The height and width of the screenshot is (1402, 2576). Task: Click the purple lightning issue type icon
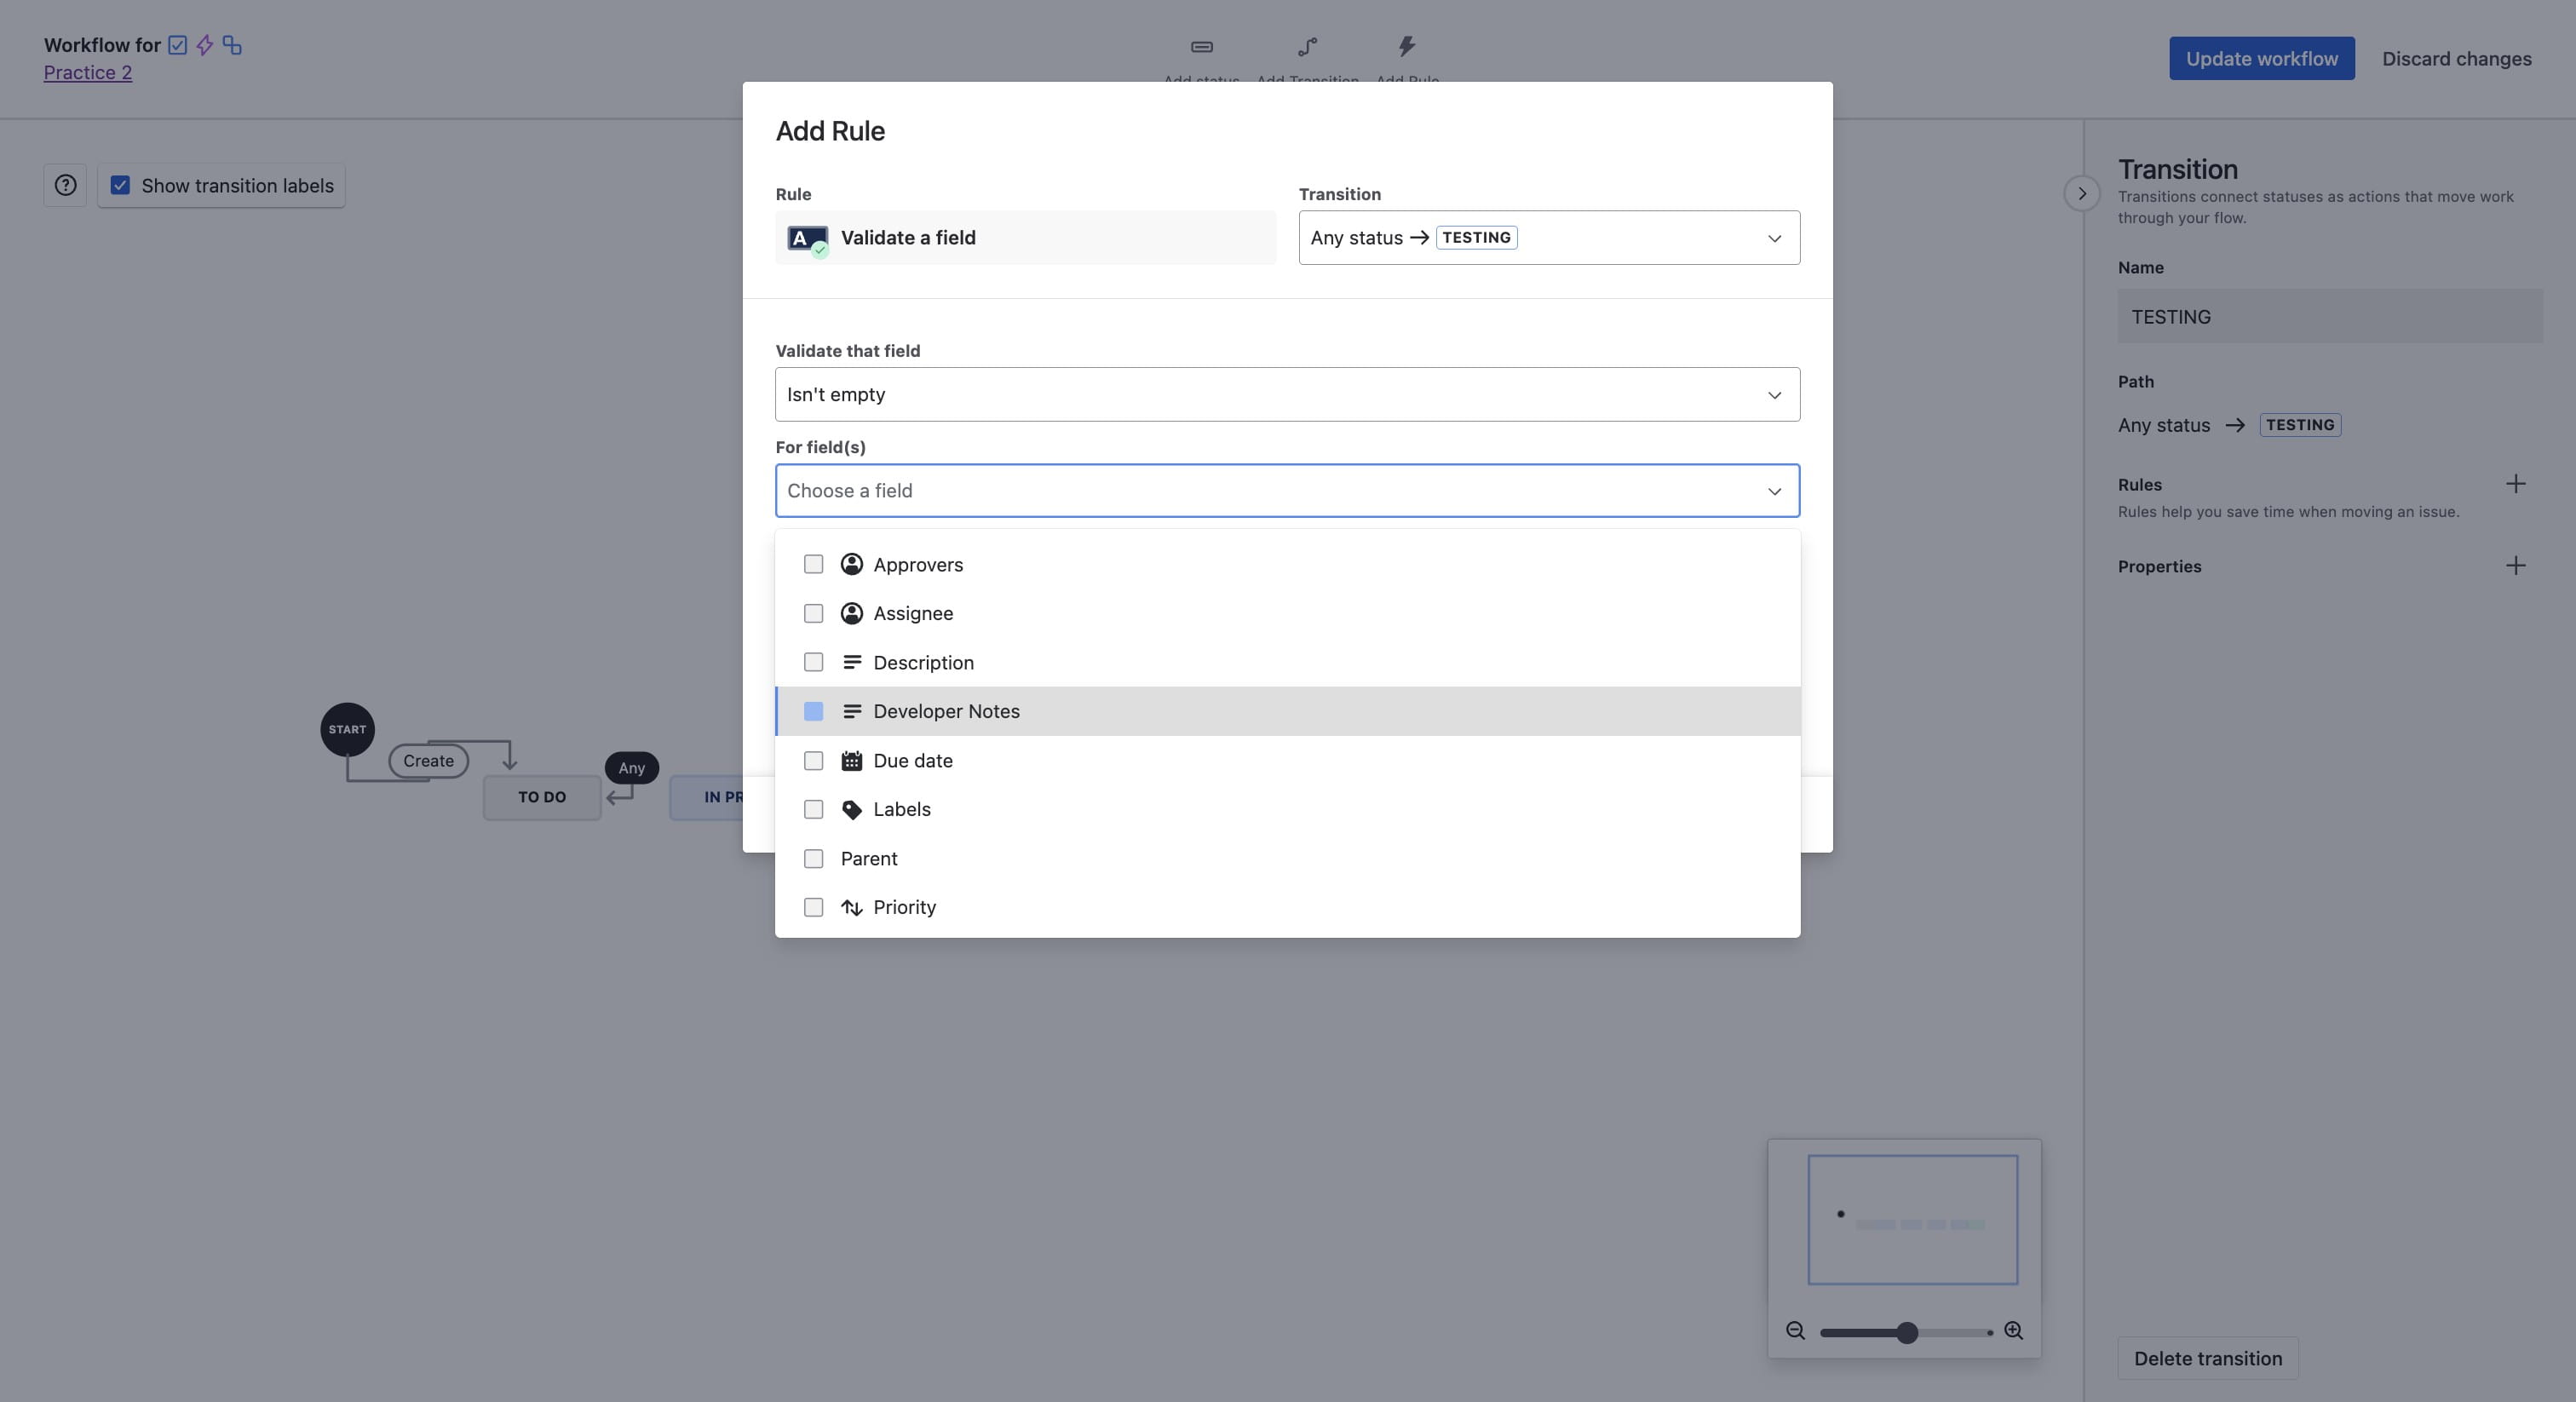205,45
